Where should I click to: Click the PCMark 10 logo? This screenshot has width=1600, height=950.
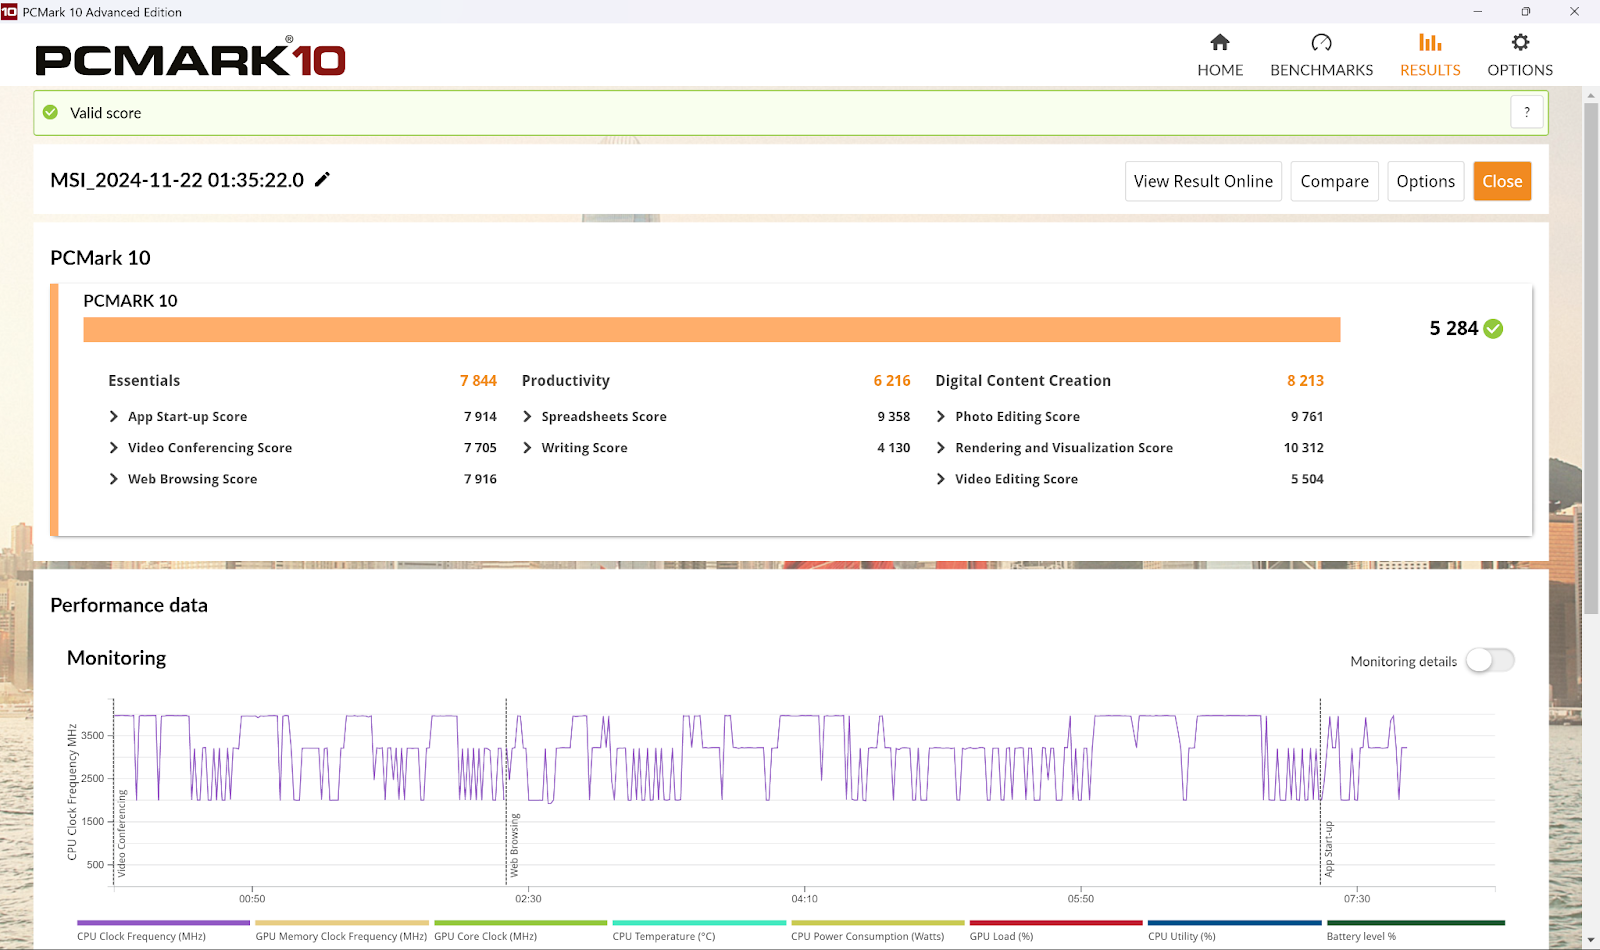coord(190,58)
